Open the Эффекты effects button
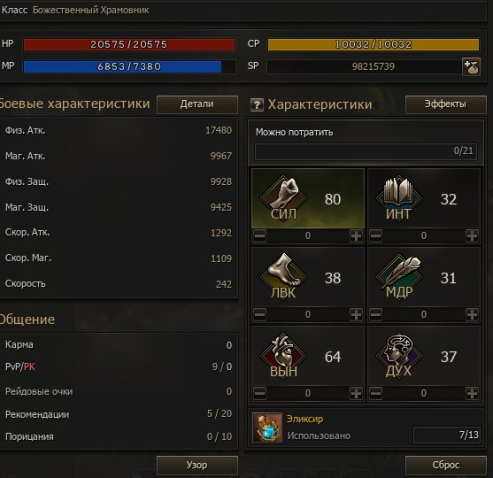Image resolution: width=493 pixels, height=478 pixels. pos(446,104)
